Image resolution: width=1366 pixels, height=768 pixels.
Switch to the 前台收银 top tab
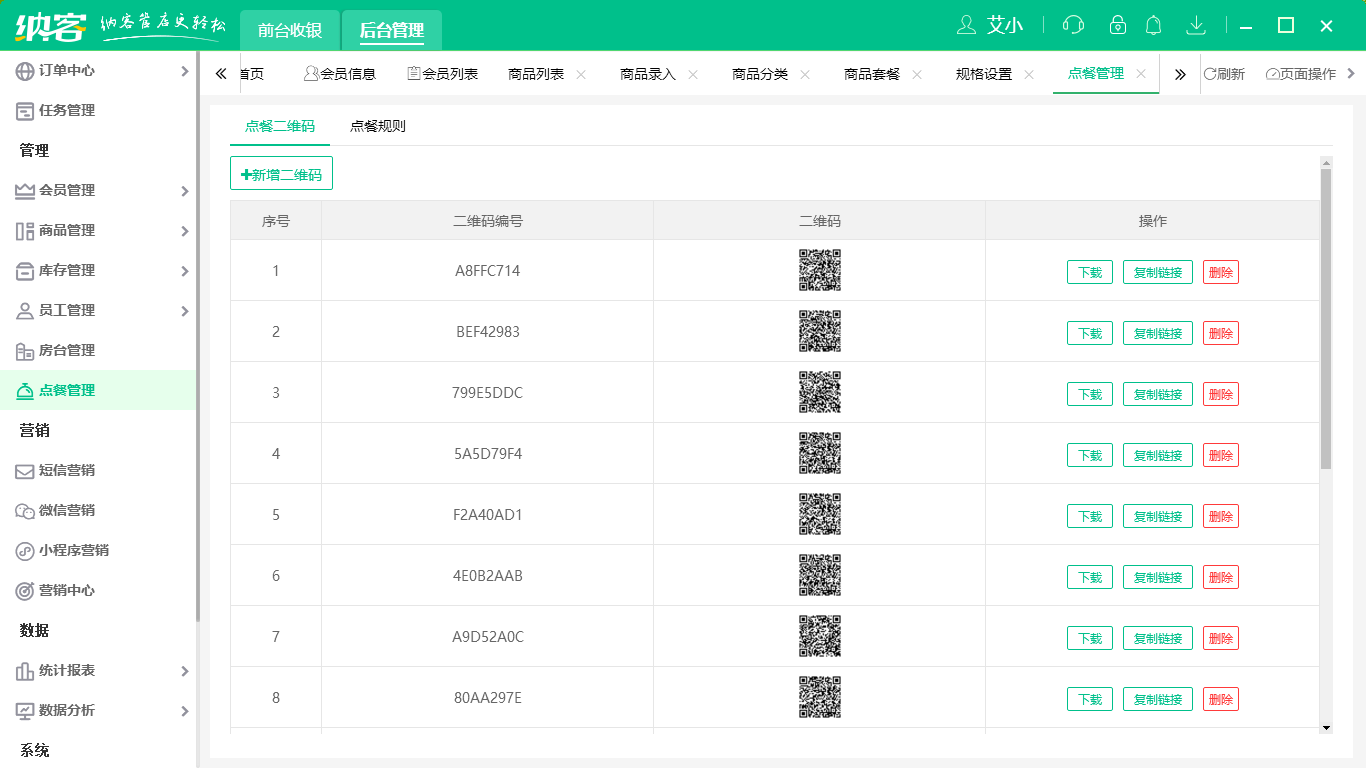(x=290, y=30)
